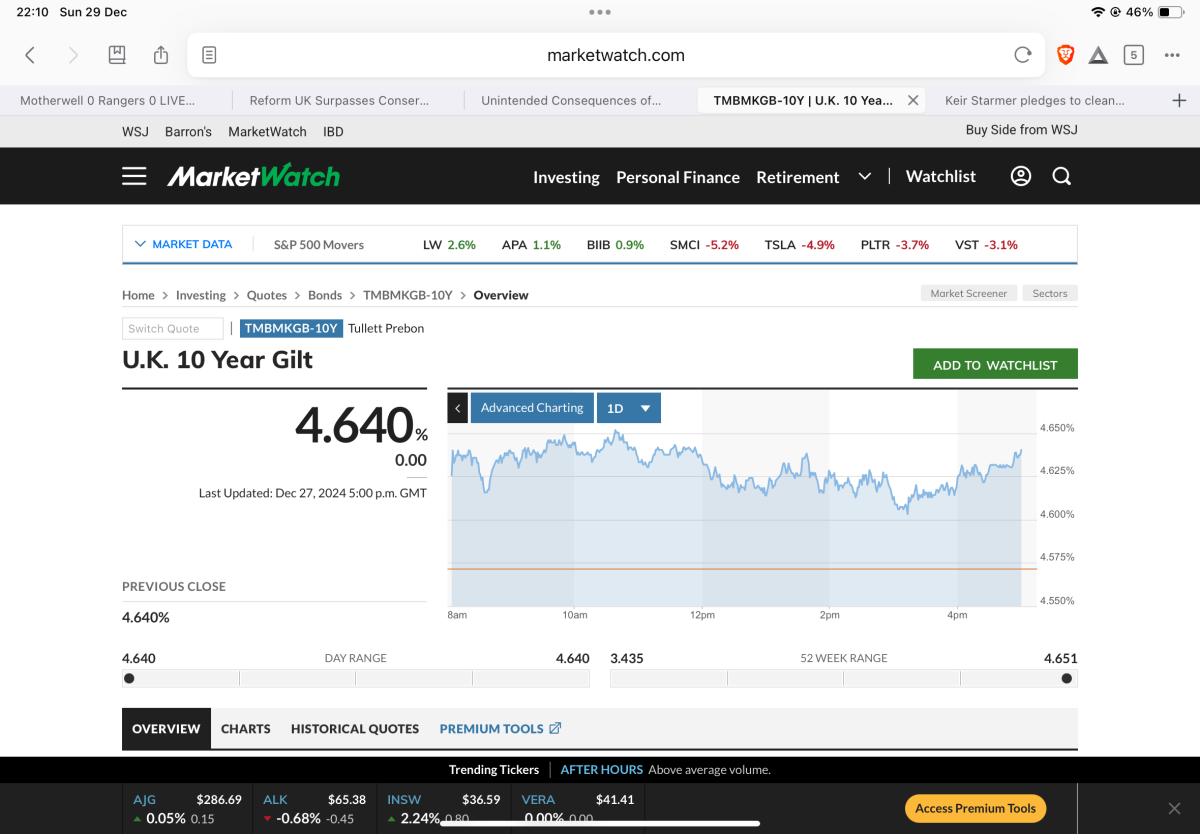Screen dimensions: 1200x834
Task: Click Access Premium Tools button
Action: (x=976, y=808)
